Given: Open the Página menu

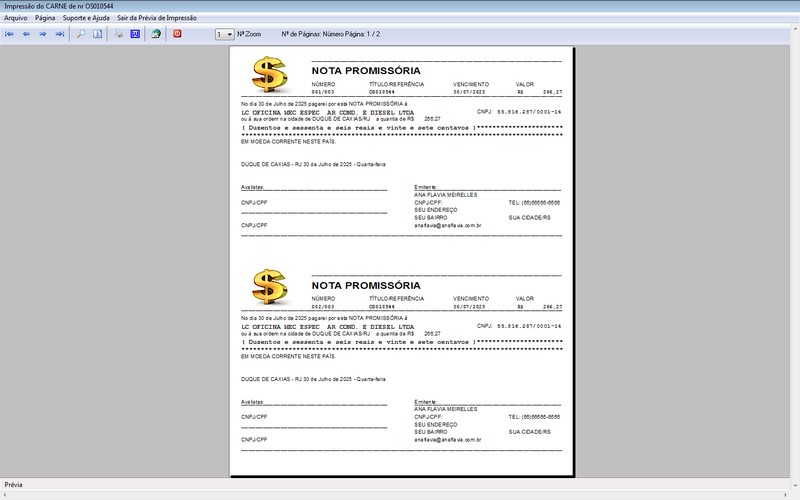Looking at the screenshot, I should tap(45, 18).
